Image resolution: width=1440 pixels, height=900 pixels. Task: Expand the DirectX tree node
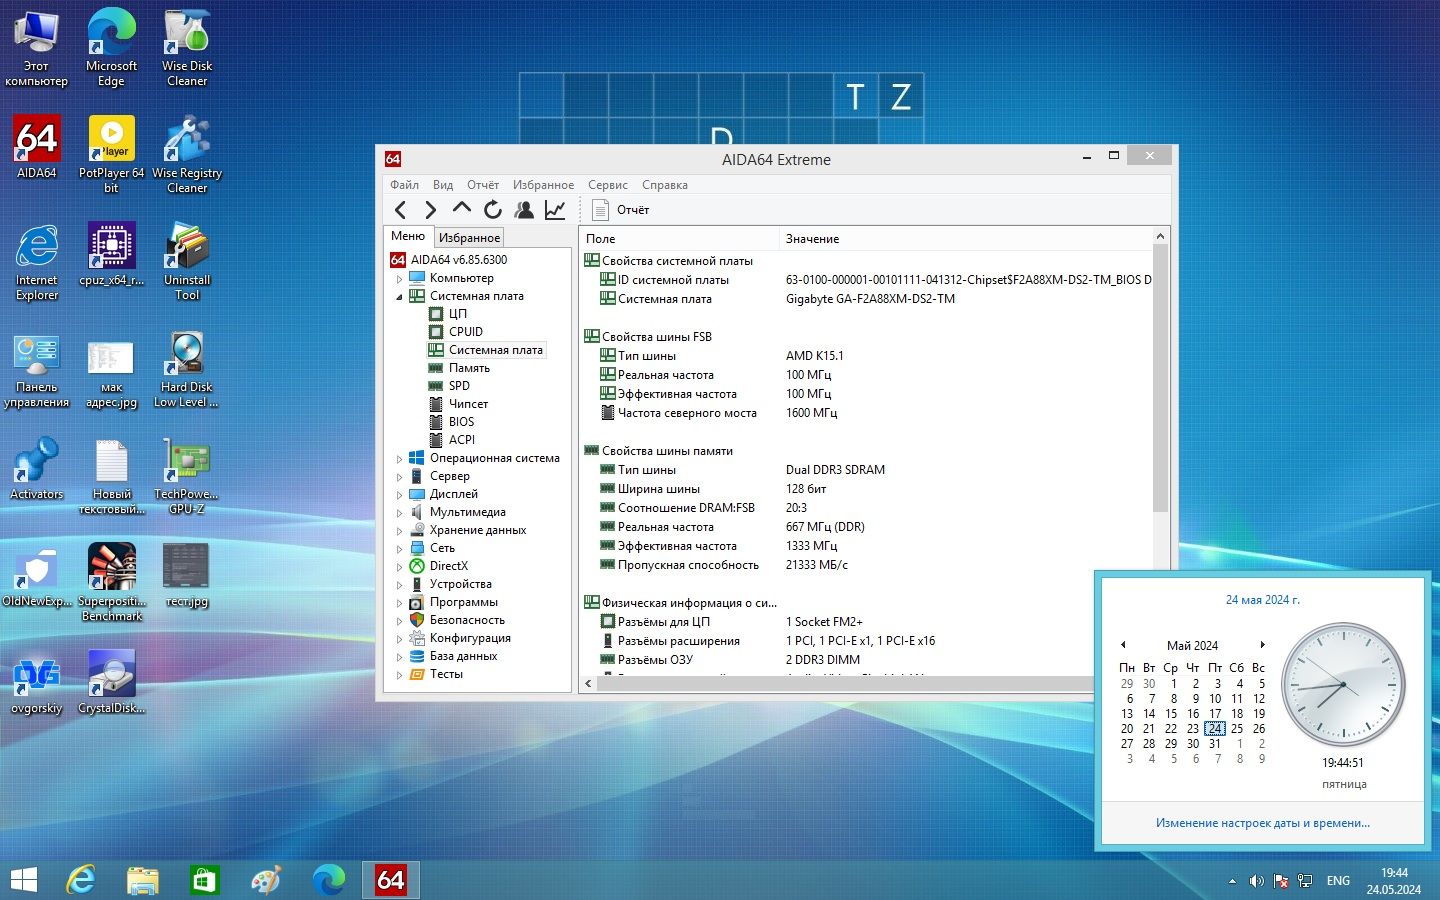click(399, 566)
